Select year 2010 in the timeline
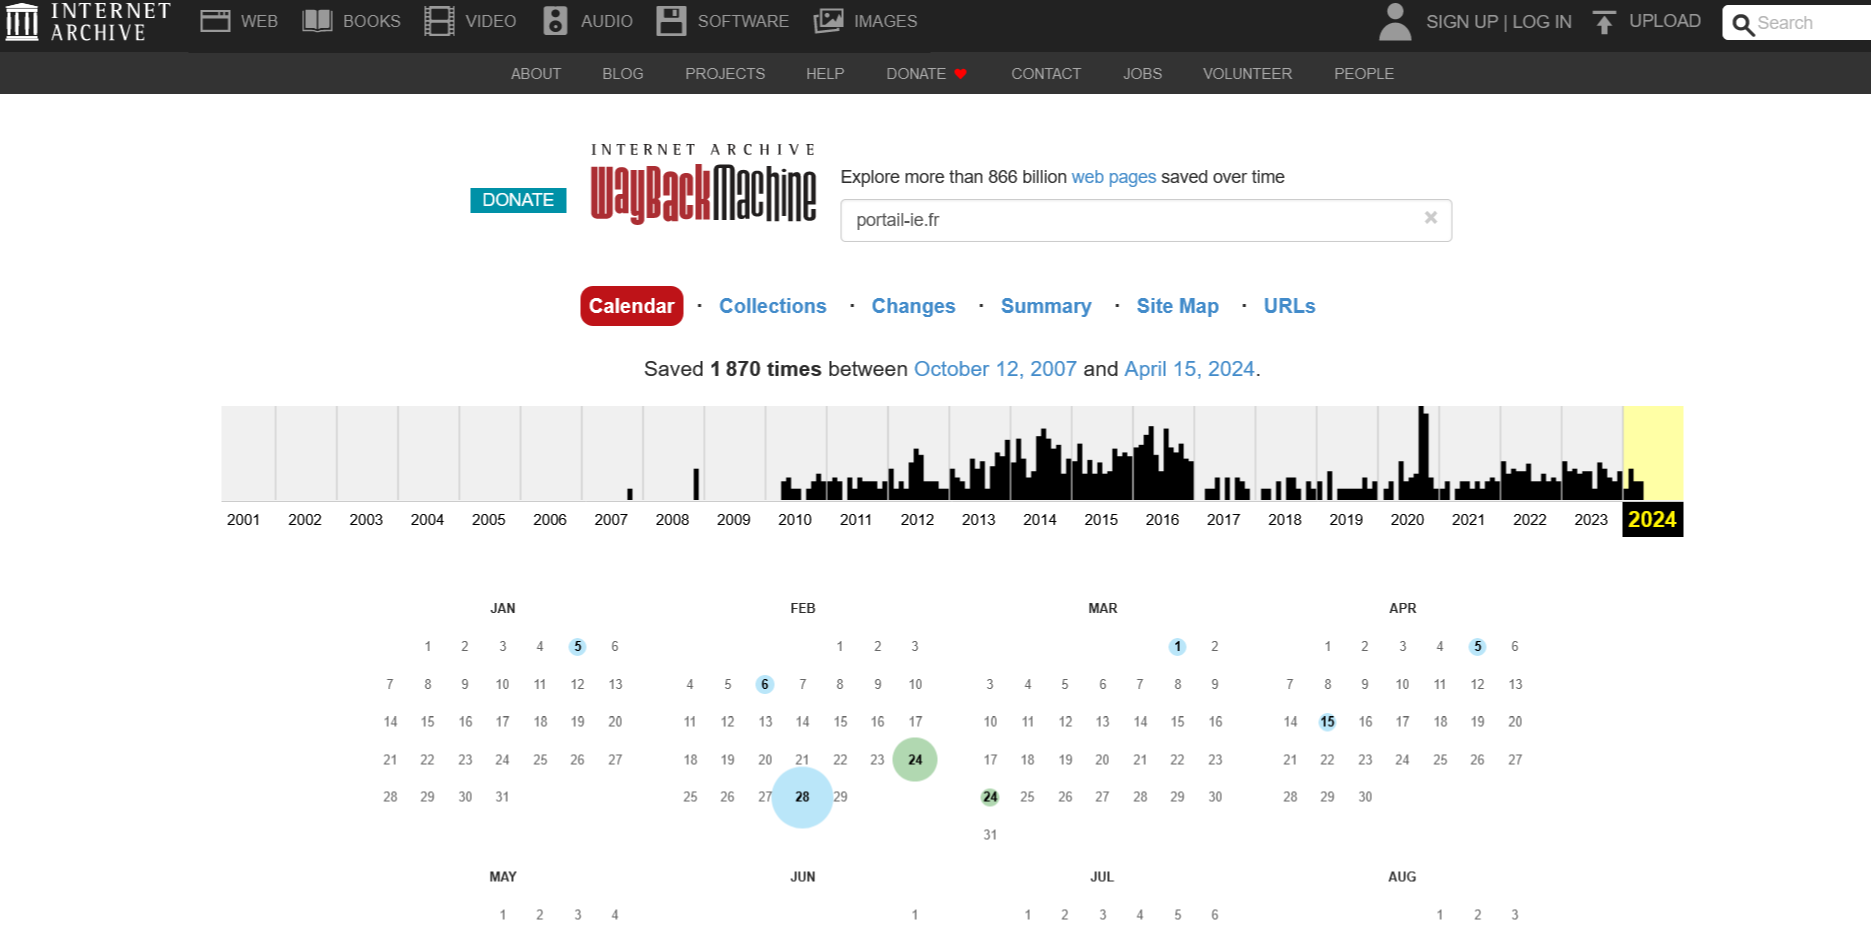Image resolution: width=1871 pixels, height=936 pixels. coord(795,519)
